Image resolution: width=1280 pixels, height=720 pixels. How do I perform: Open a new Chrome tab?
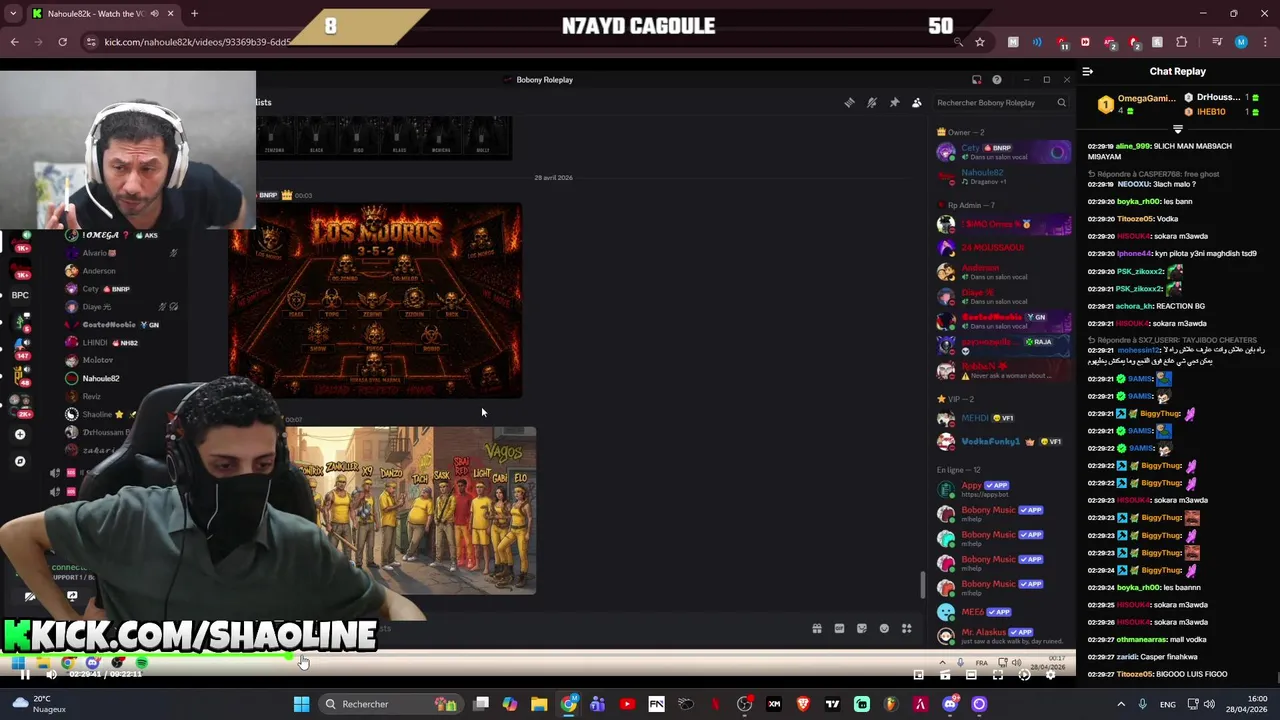point(194,13)
